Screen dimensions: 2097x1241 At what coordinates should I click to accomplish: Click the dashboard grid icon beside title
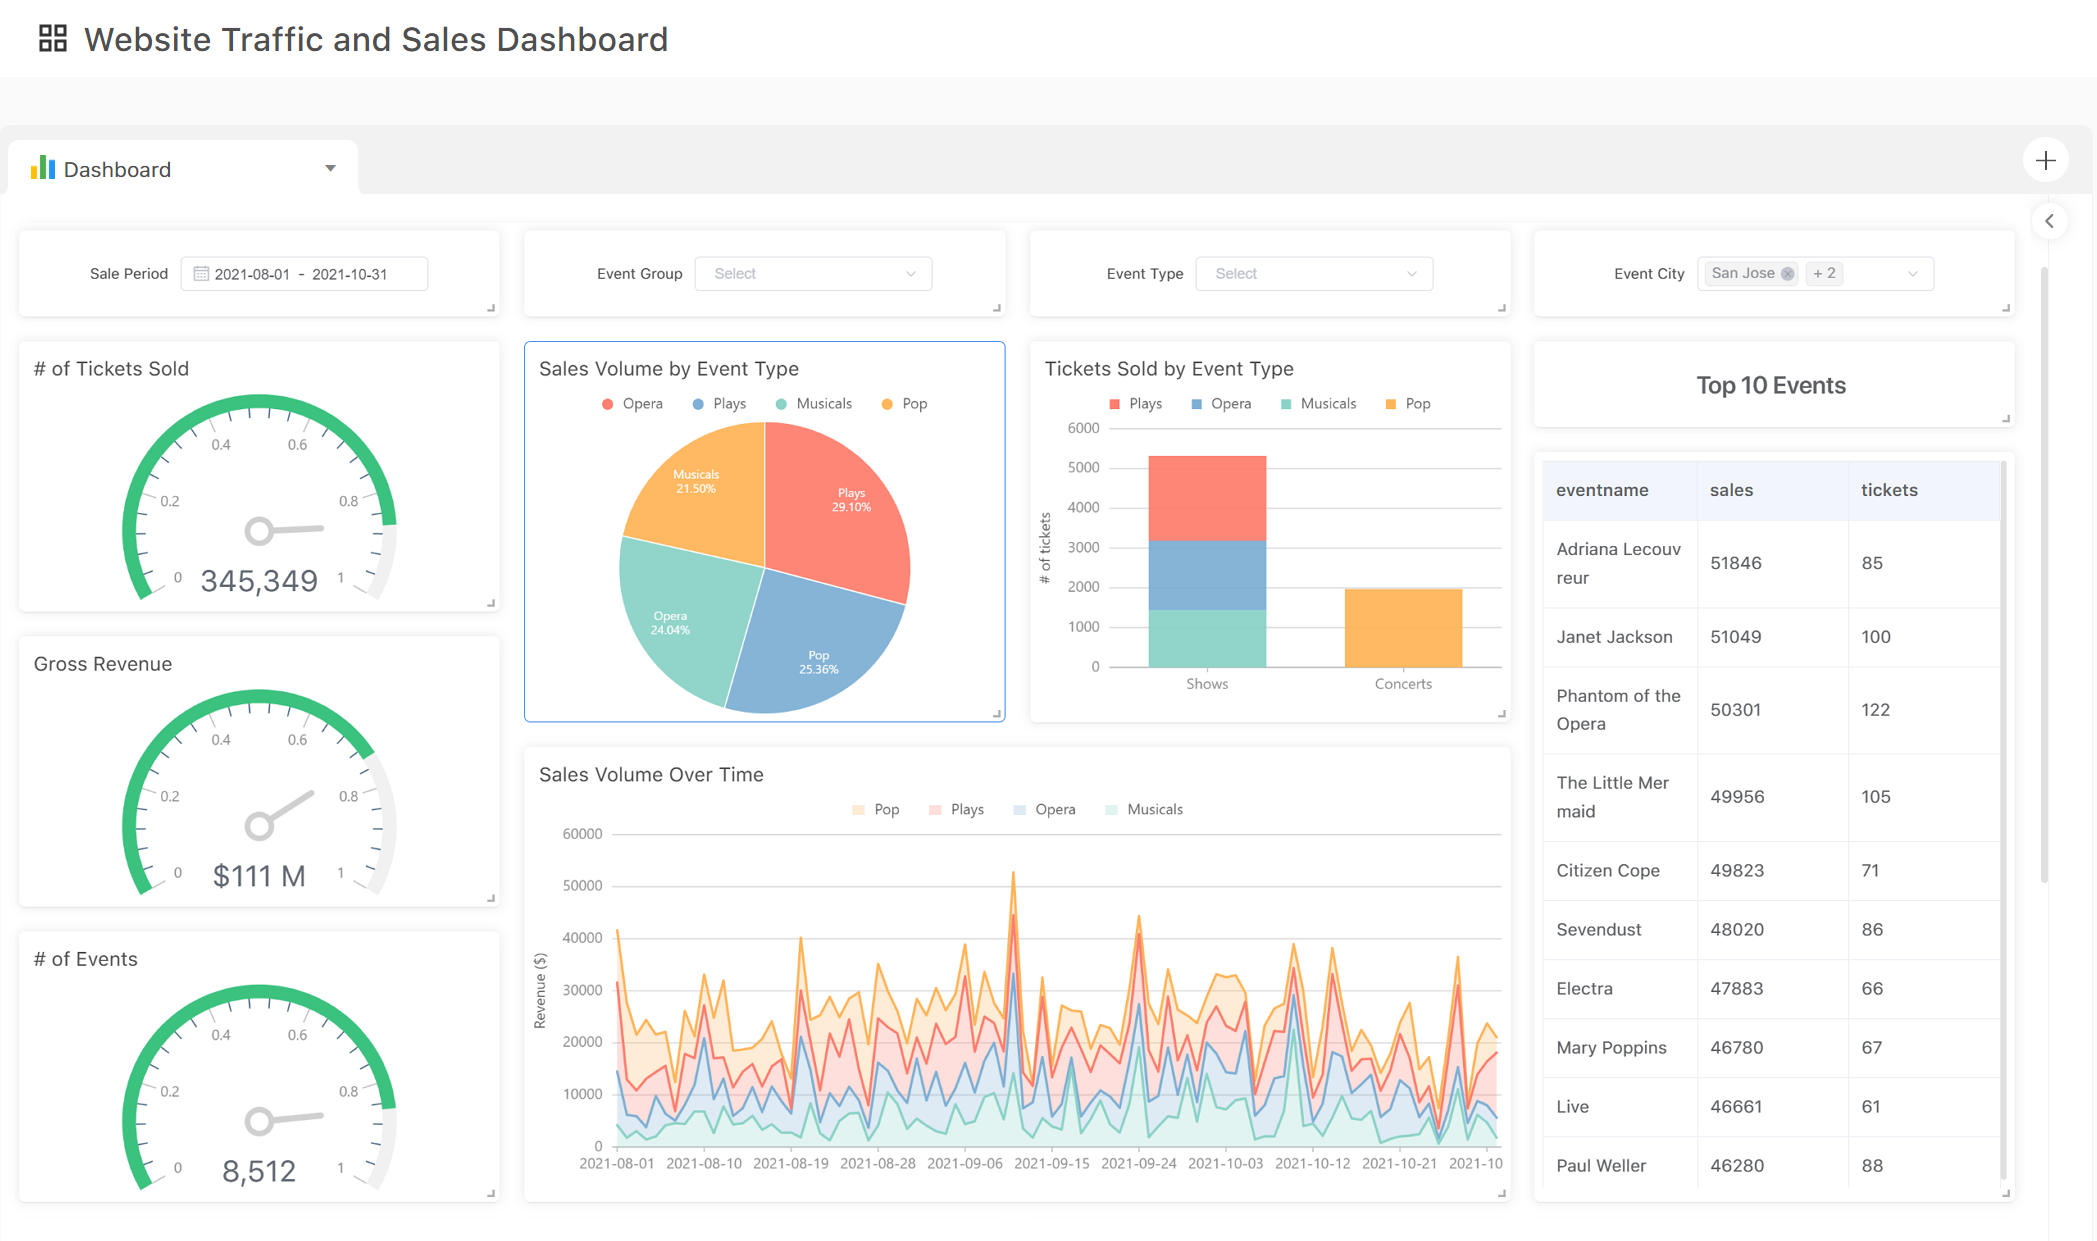[x=52, y=39]
